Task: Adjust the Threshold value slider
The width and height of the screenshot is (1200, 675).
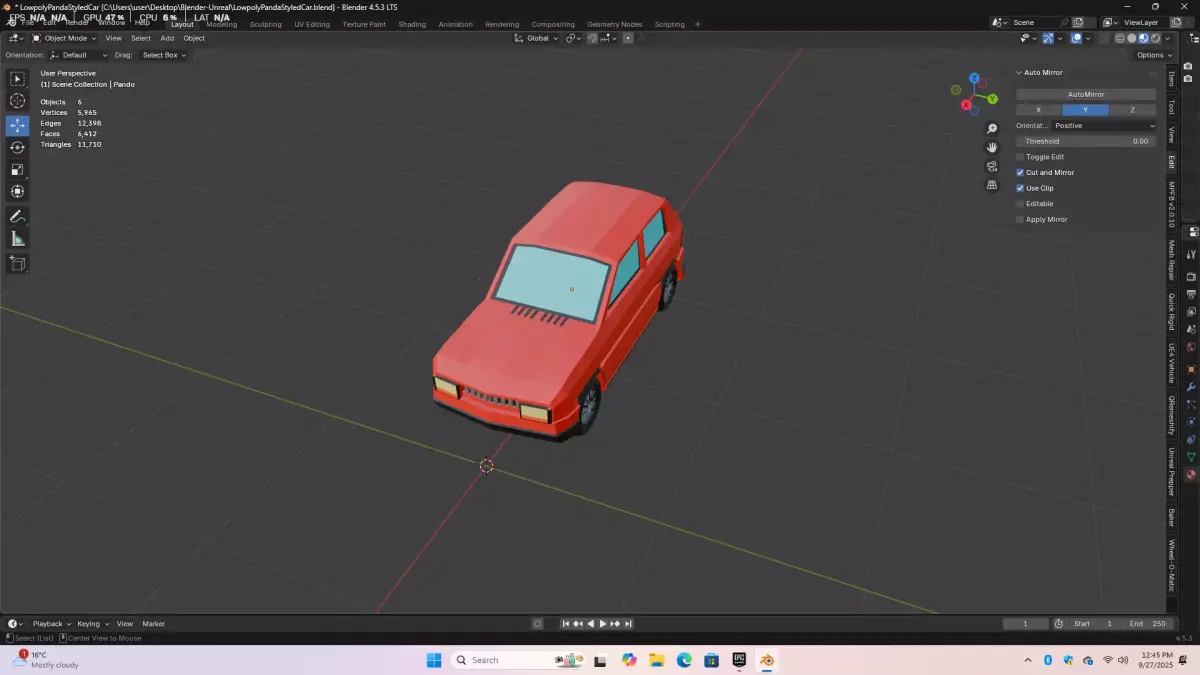Action: [1086, 141]
